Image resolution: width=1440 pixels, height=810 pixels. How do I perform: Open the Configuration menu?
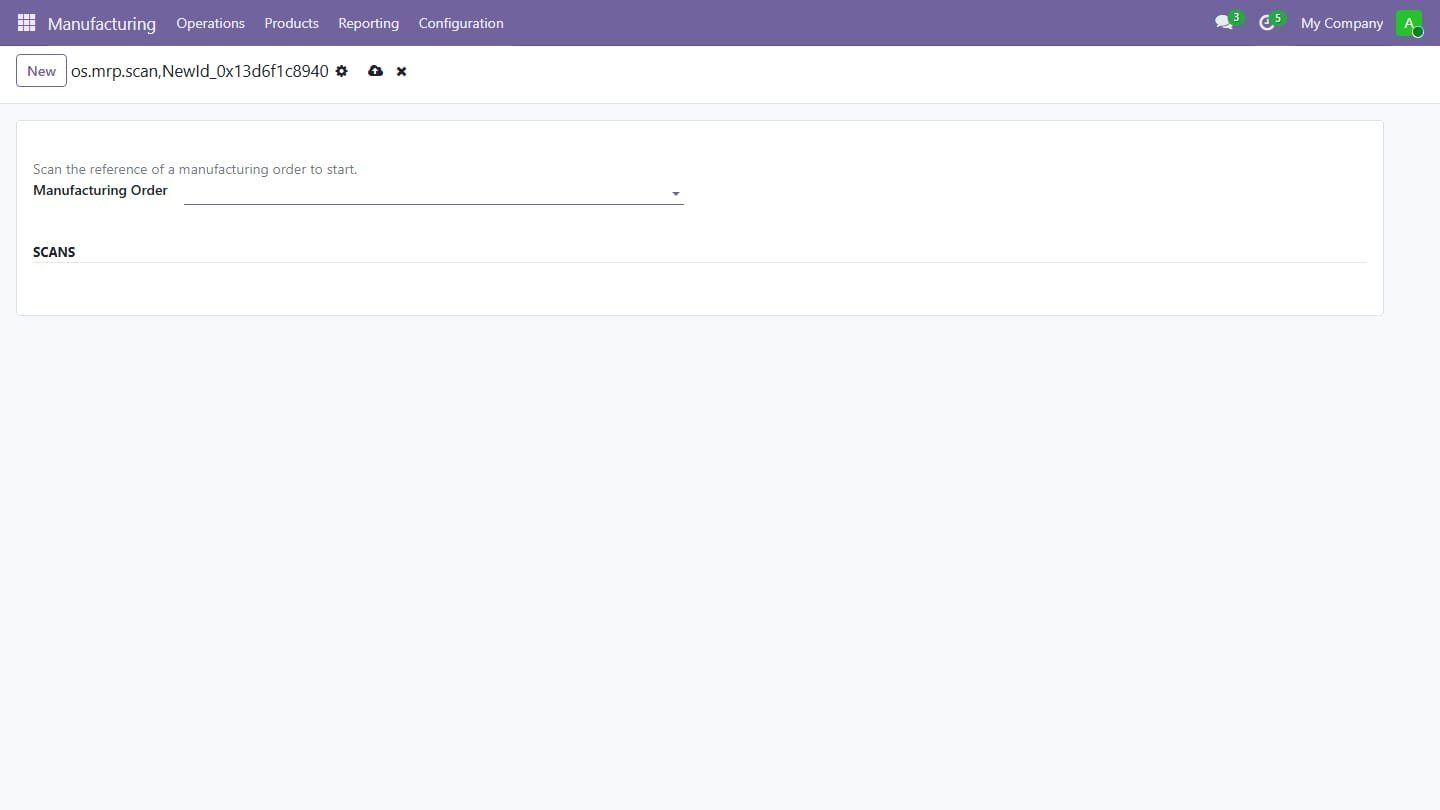coord(461,23)
